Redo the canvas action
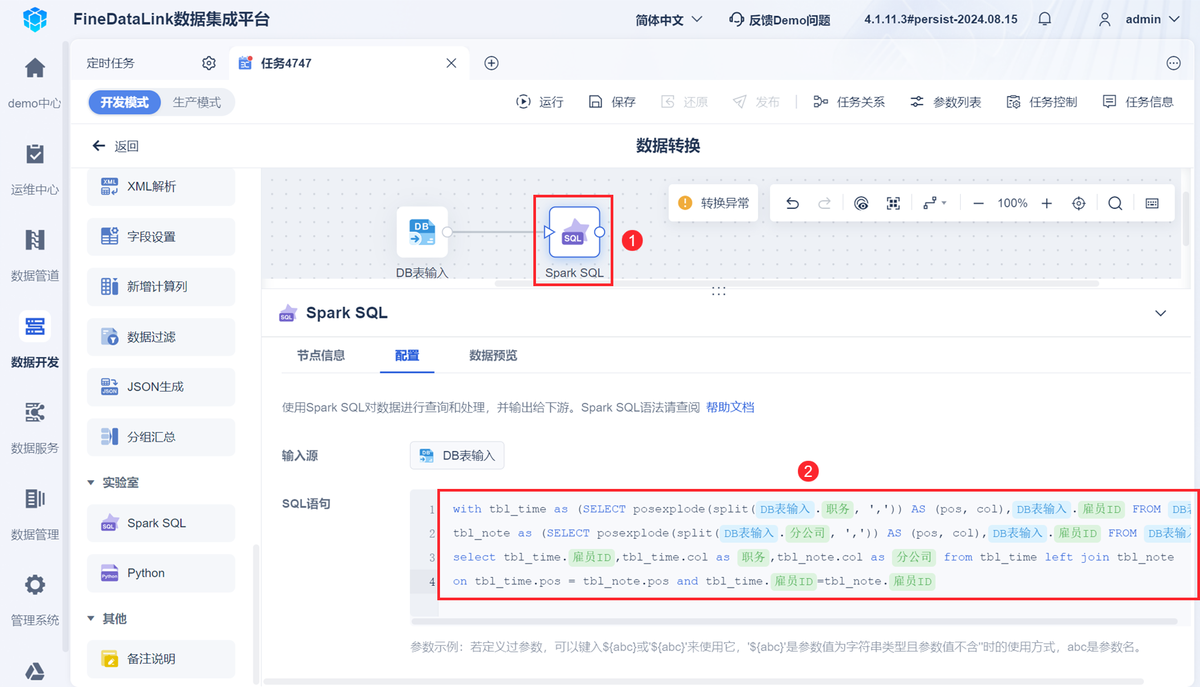 click(824, 203)
